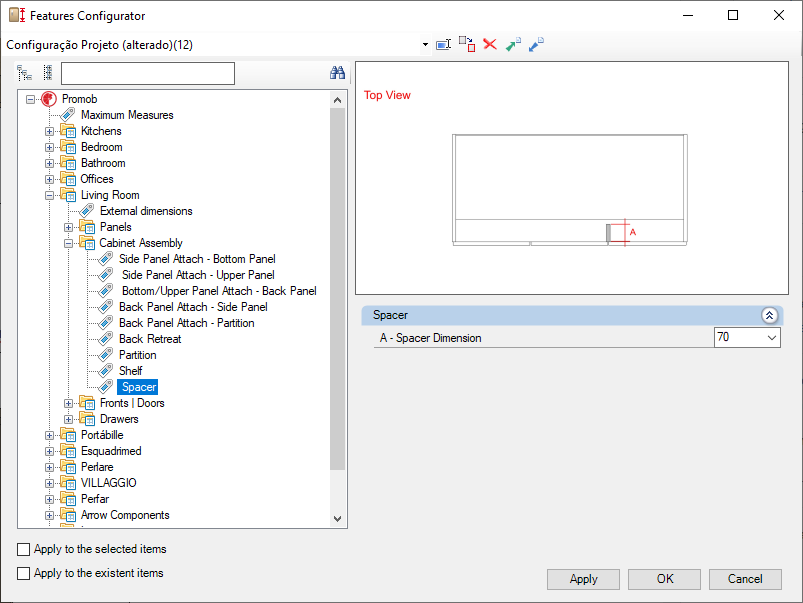Click the green arrow export configuration icon

pos(513,45)
